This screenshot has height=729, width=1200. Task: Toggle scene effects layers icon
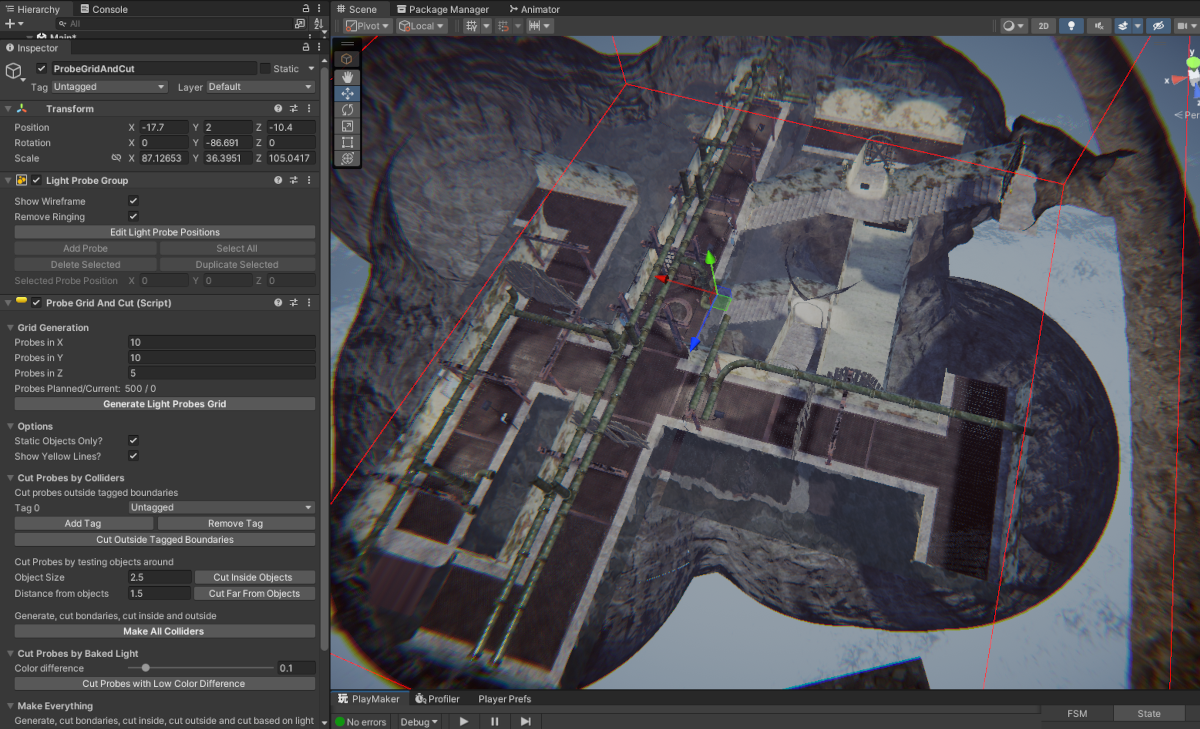click(x=1123, y=26)
